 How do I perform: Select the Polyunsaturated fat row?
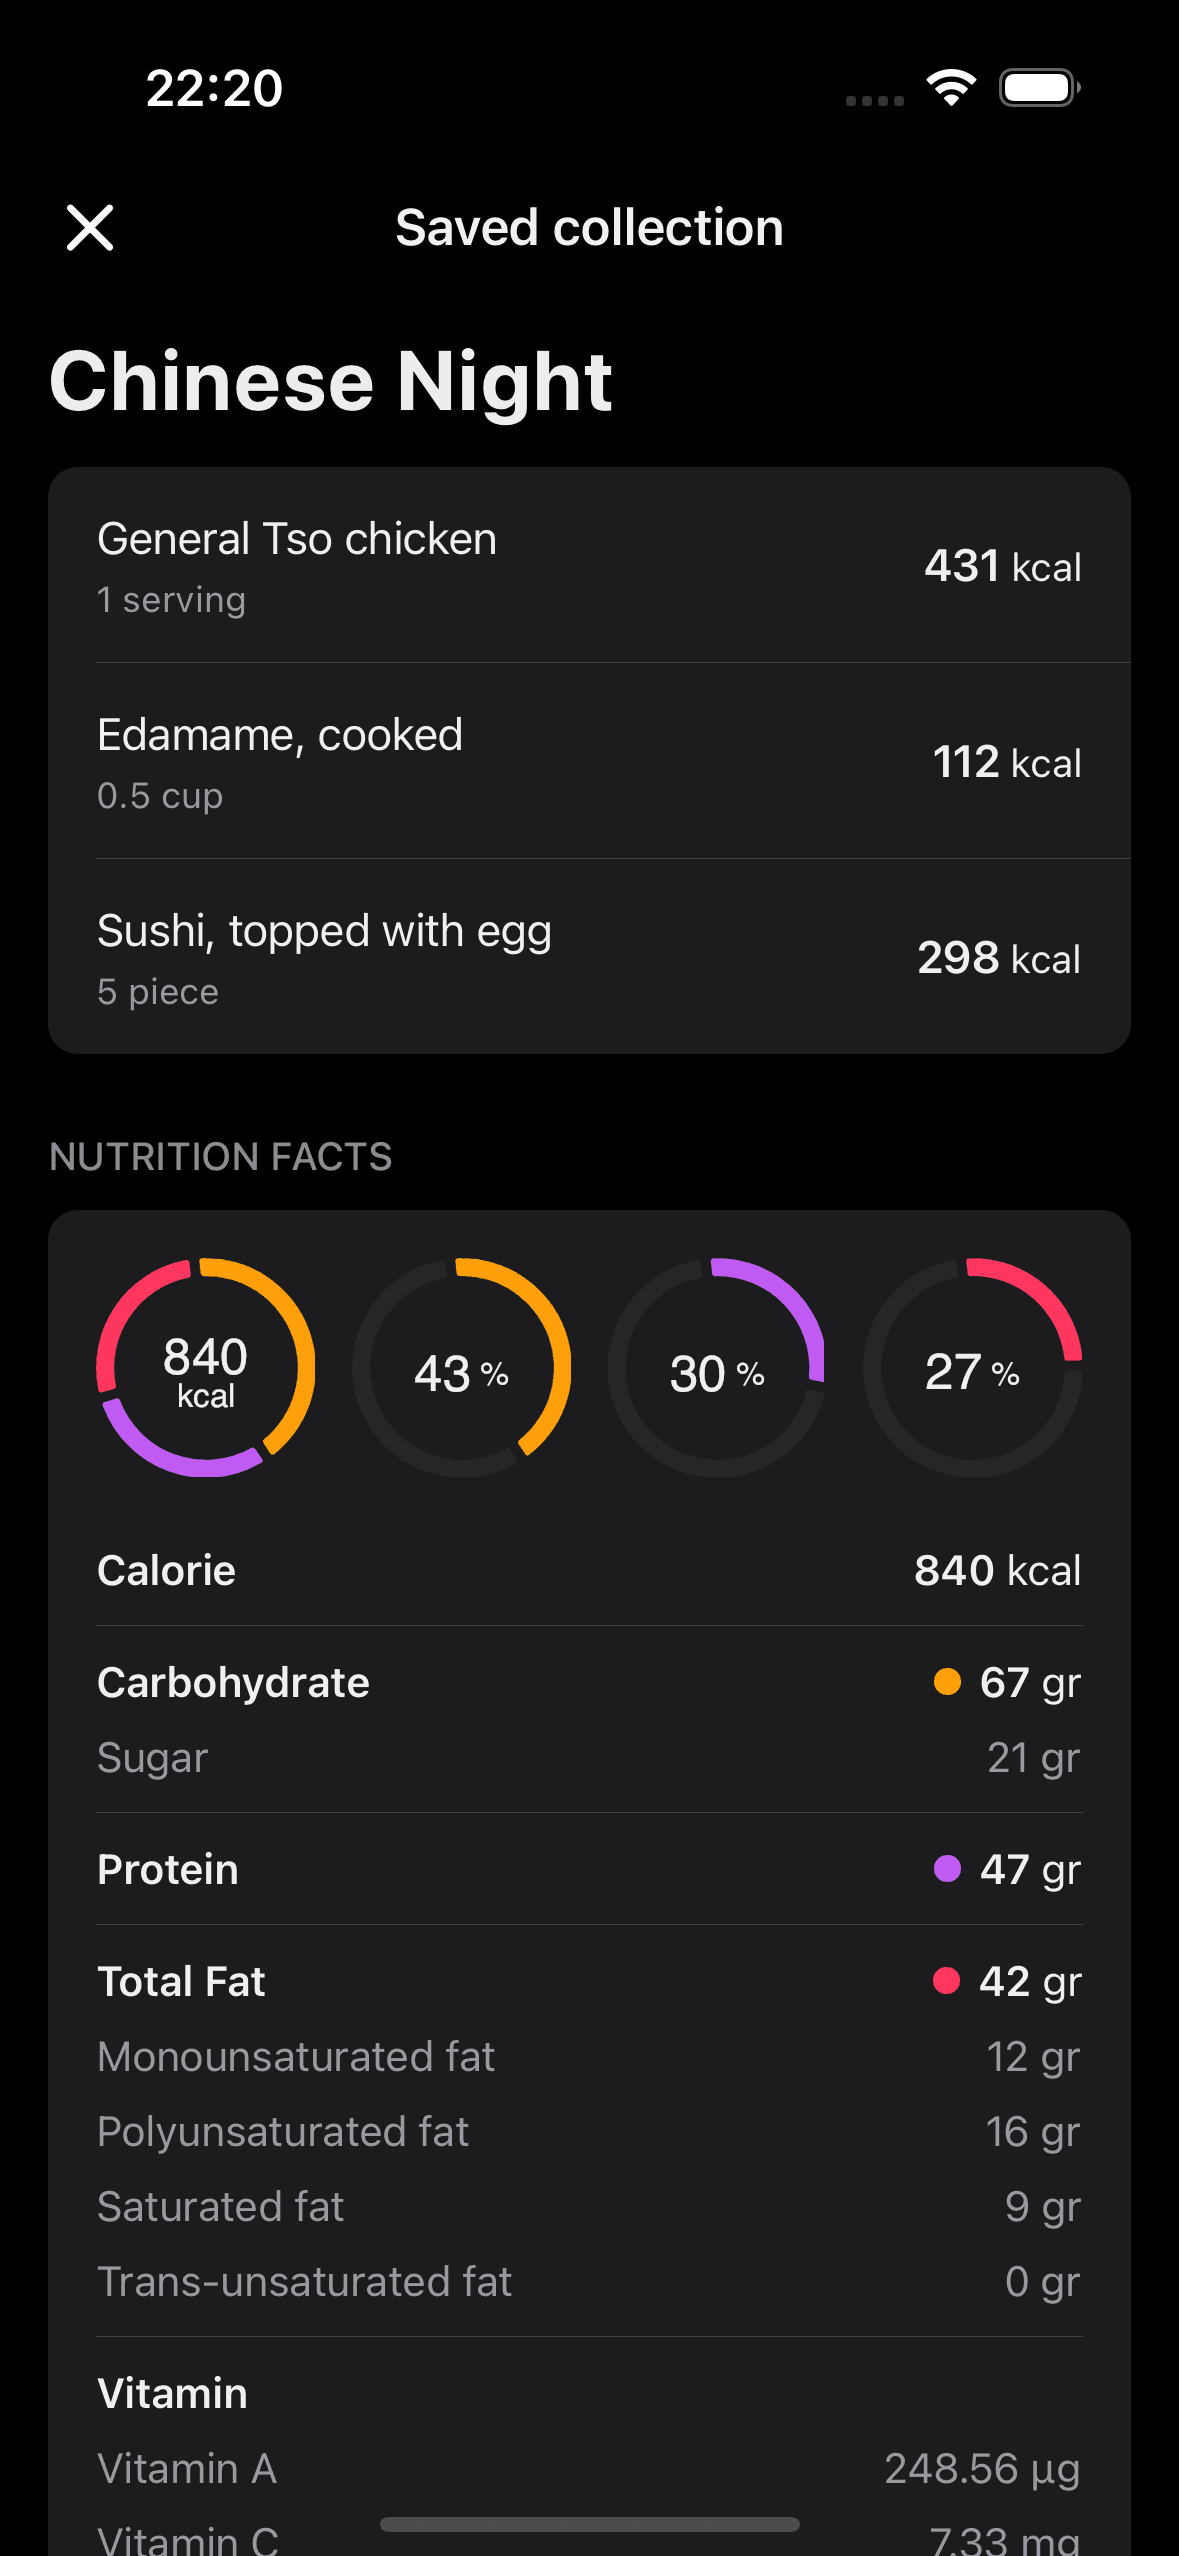click(x=589, y=2132)
